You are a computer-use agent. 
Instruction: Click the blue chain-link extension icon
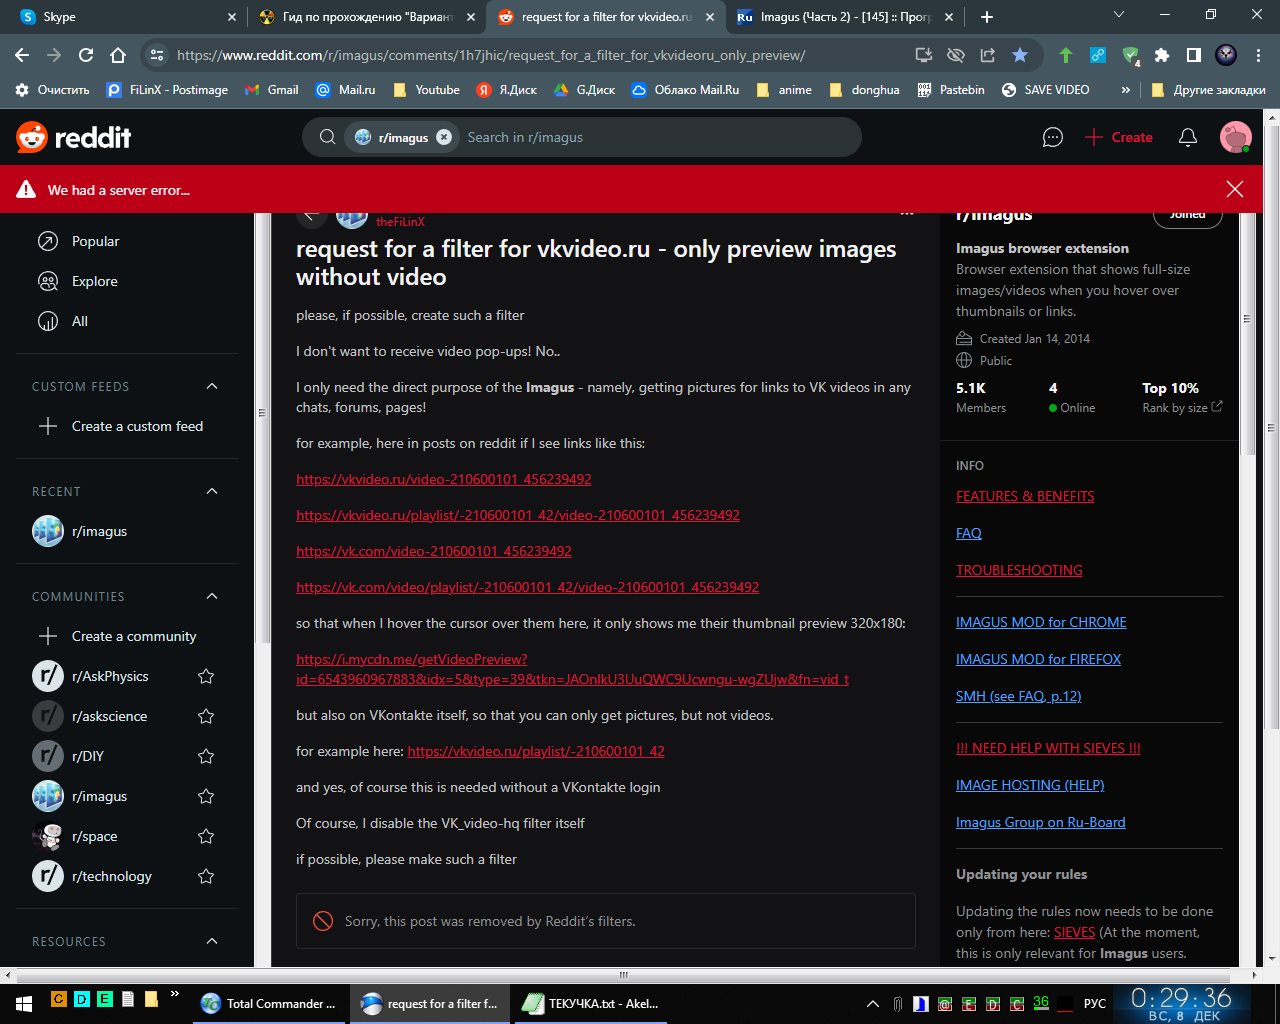point(1098,55)
